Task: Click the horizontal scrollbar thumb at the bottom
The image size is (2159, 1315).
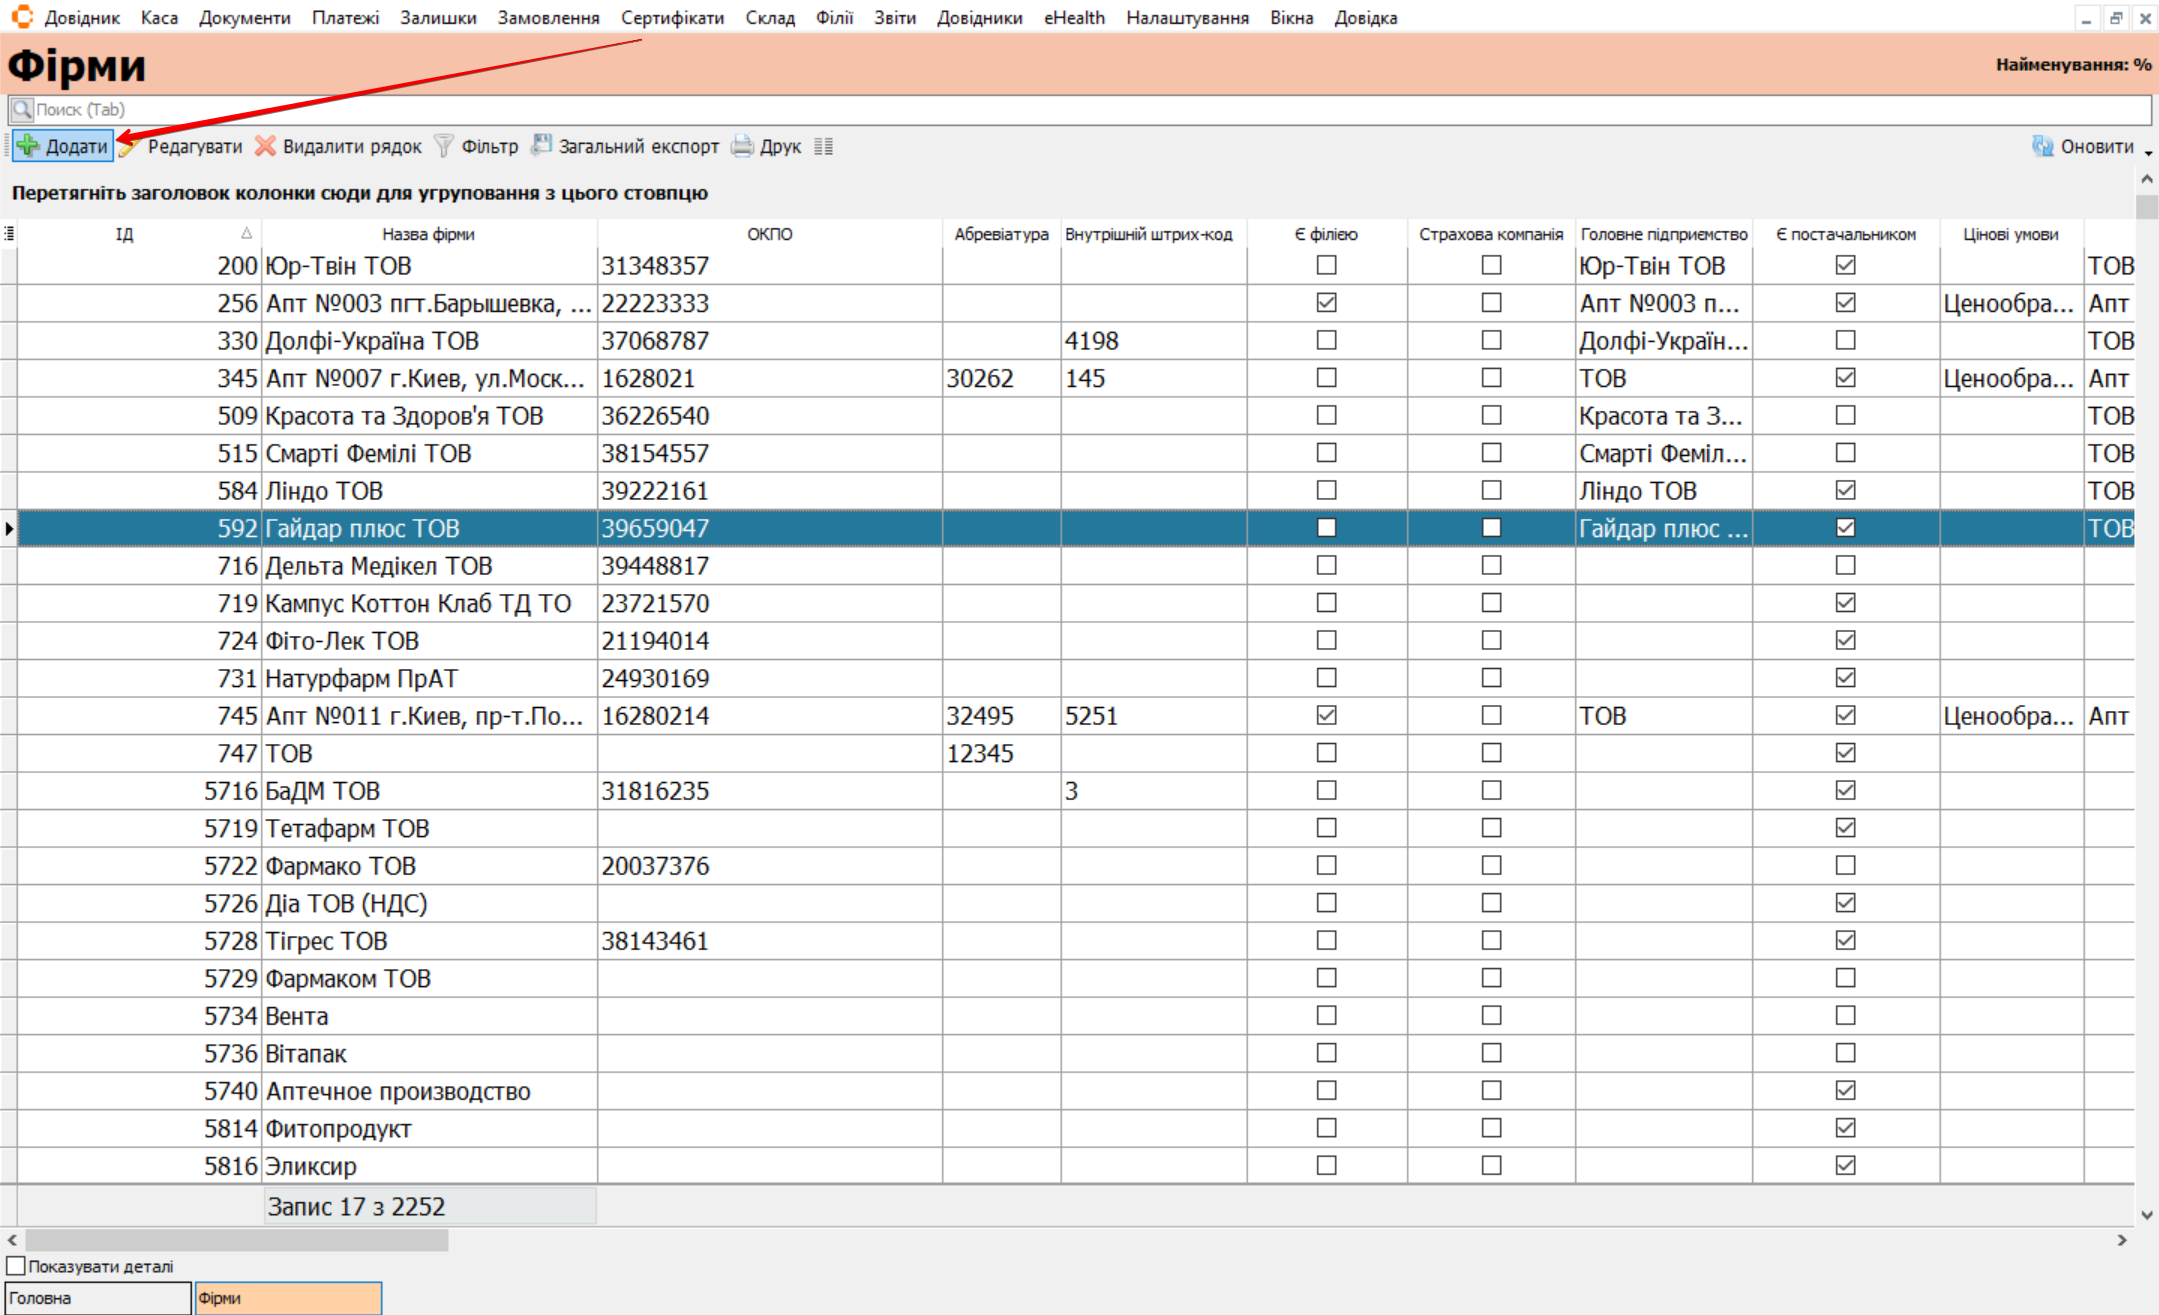Action: click(x=236, y=1240)
